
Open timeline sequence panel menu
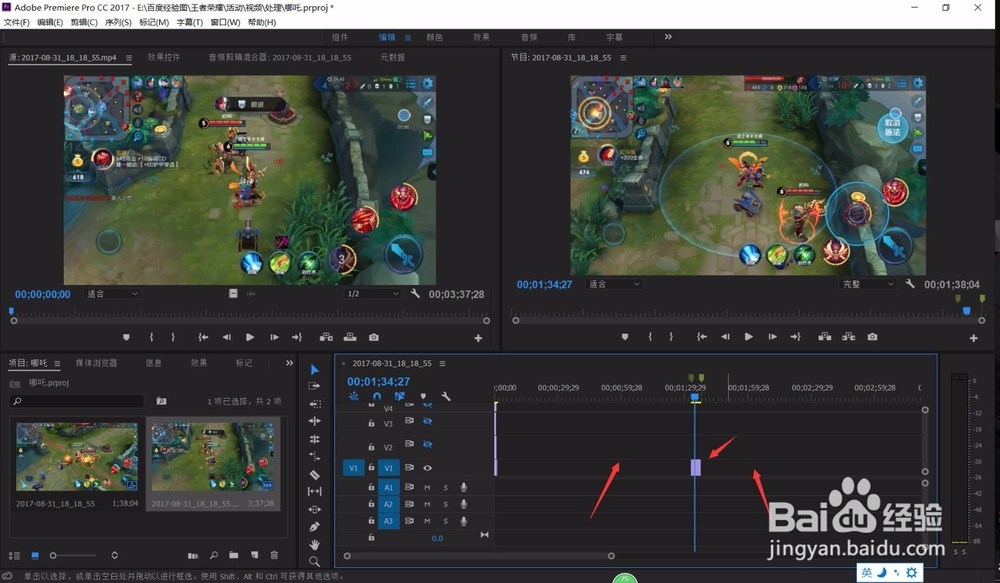(442, 363)
